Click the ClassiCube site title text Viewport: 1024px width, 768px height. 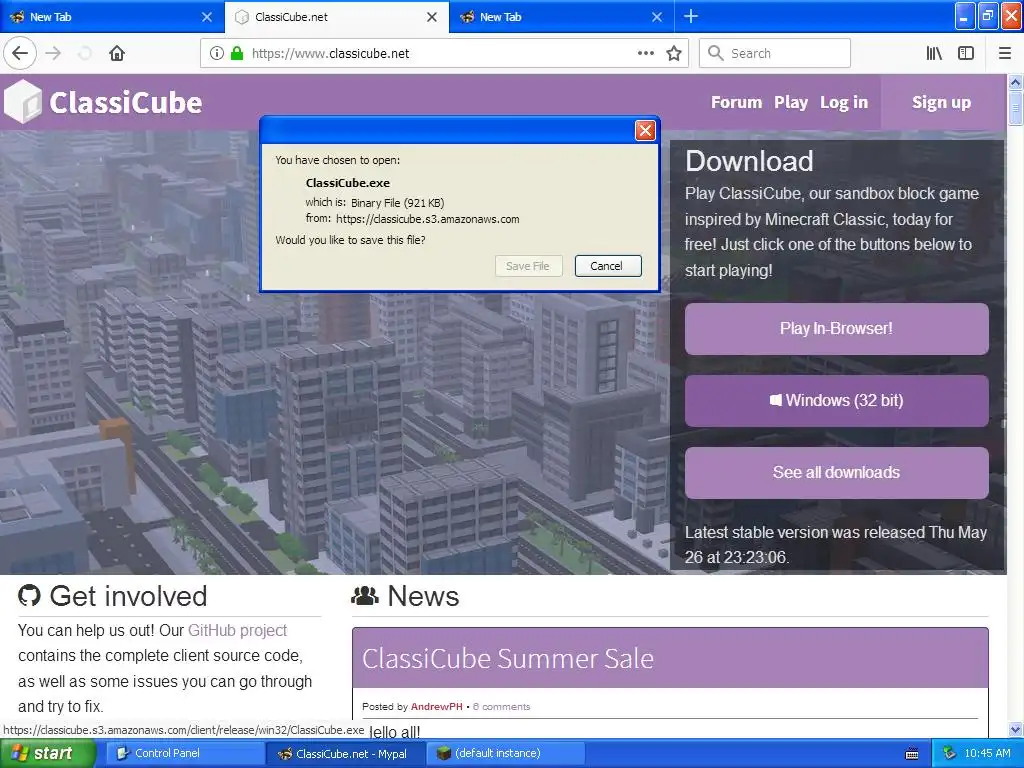tap(126, 103)
